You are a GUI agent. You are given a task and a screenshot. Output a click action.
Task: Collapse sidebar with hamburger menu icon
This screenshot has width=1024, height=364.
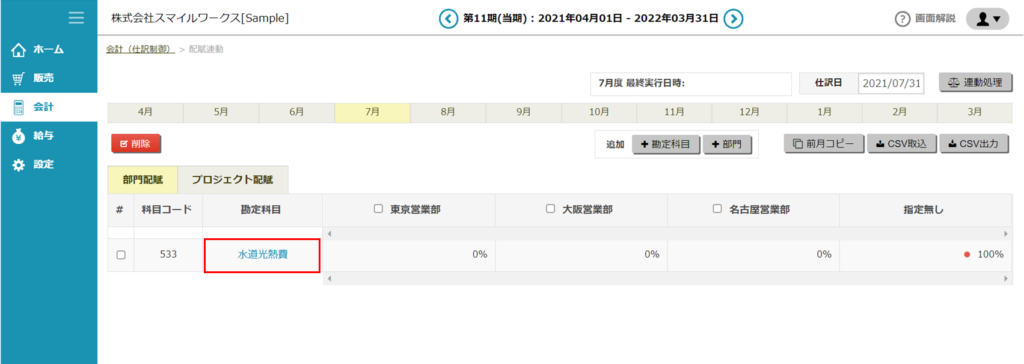click(76, 18)
